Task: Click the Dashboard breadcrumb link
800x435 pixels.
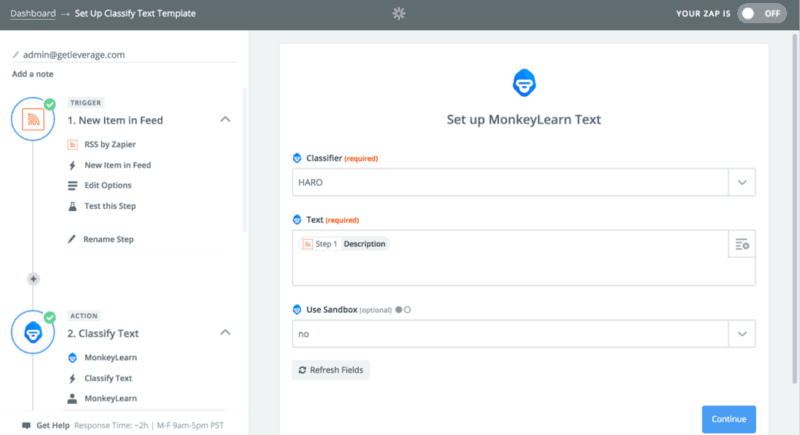Action: [x=33, y=13]
